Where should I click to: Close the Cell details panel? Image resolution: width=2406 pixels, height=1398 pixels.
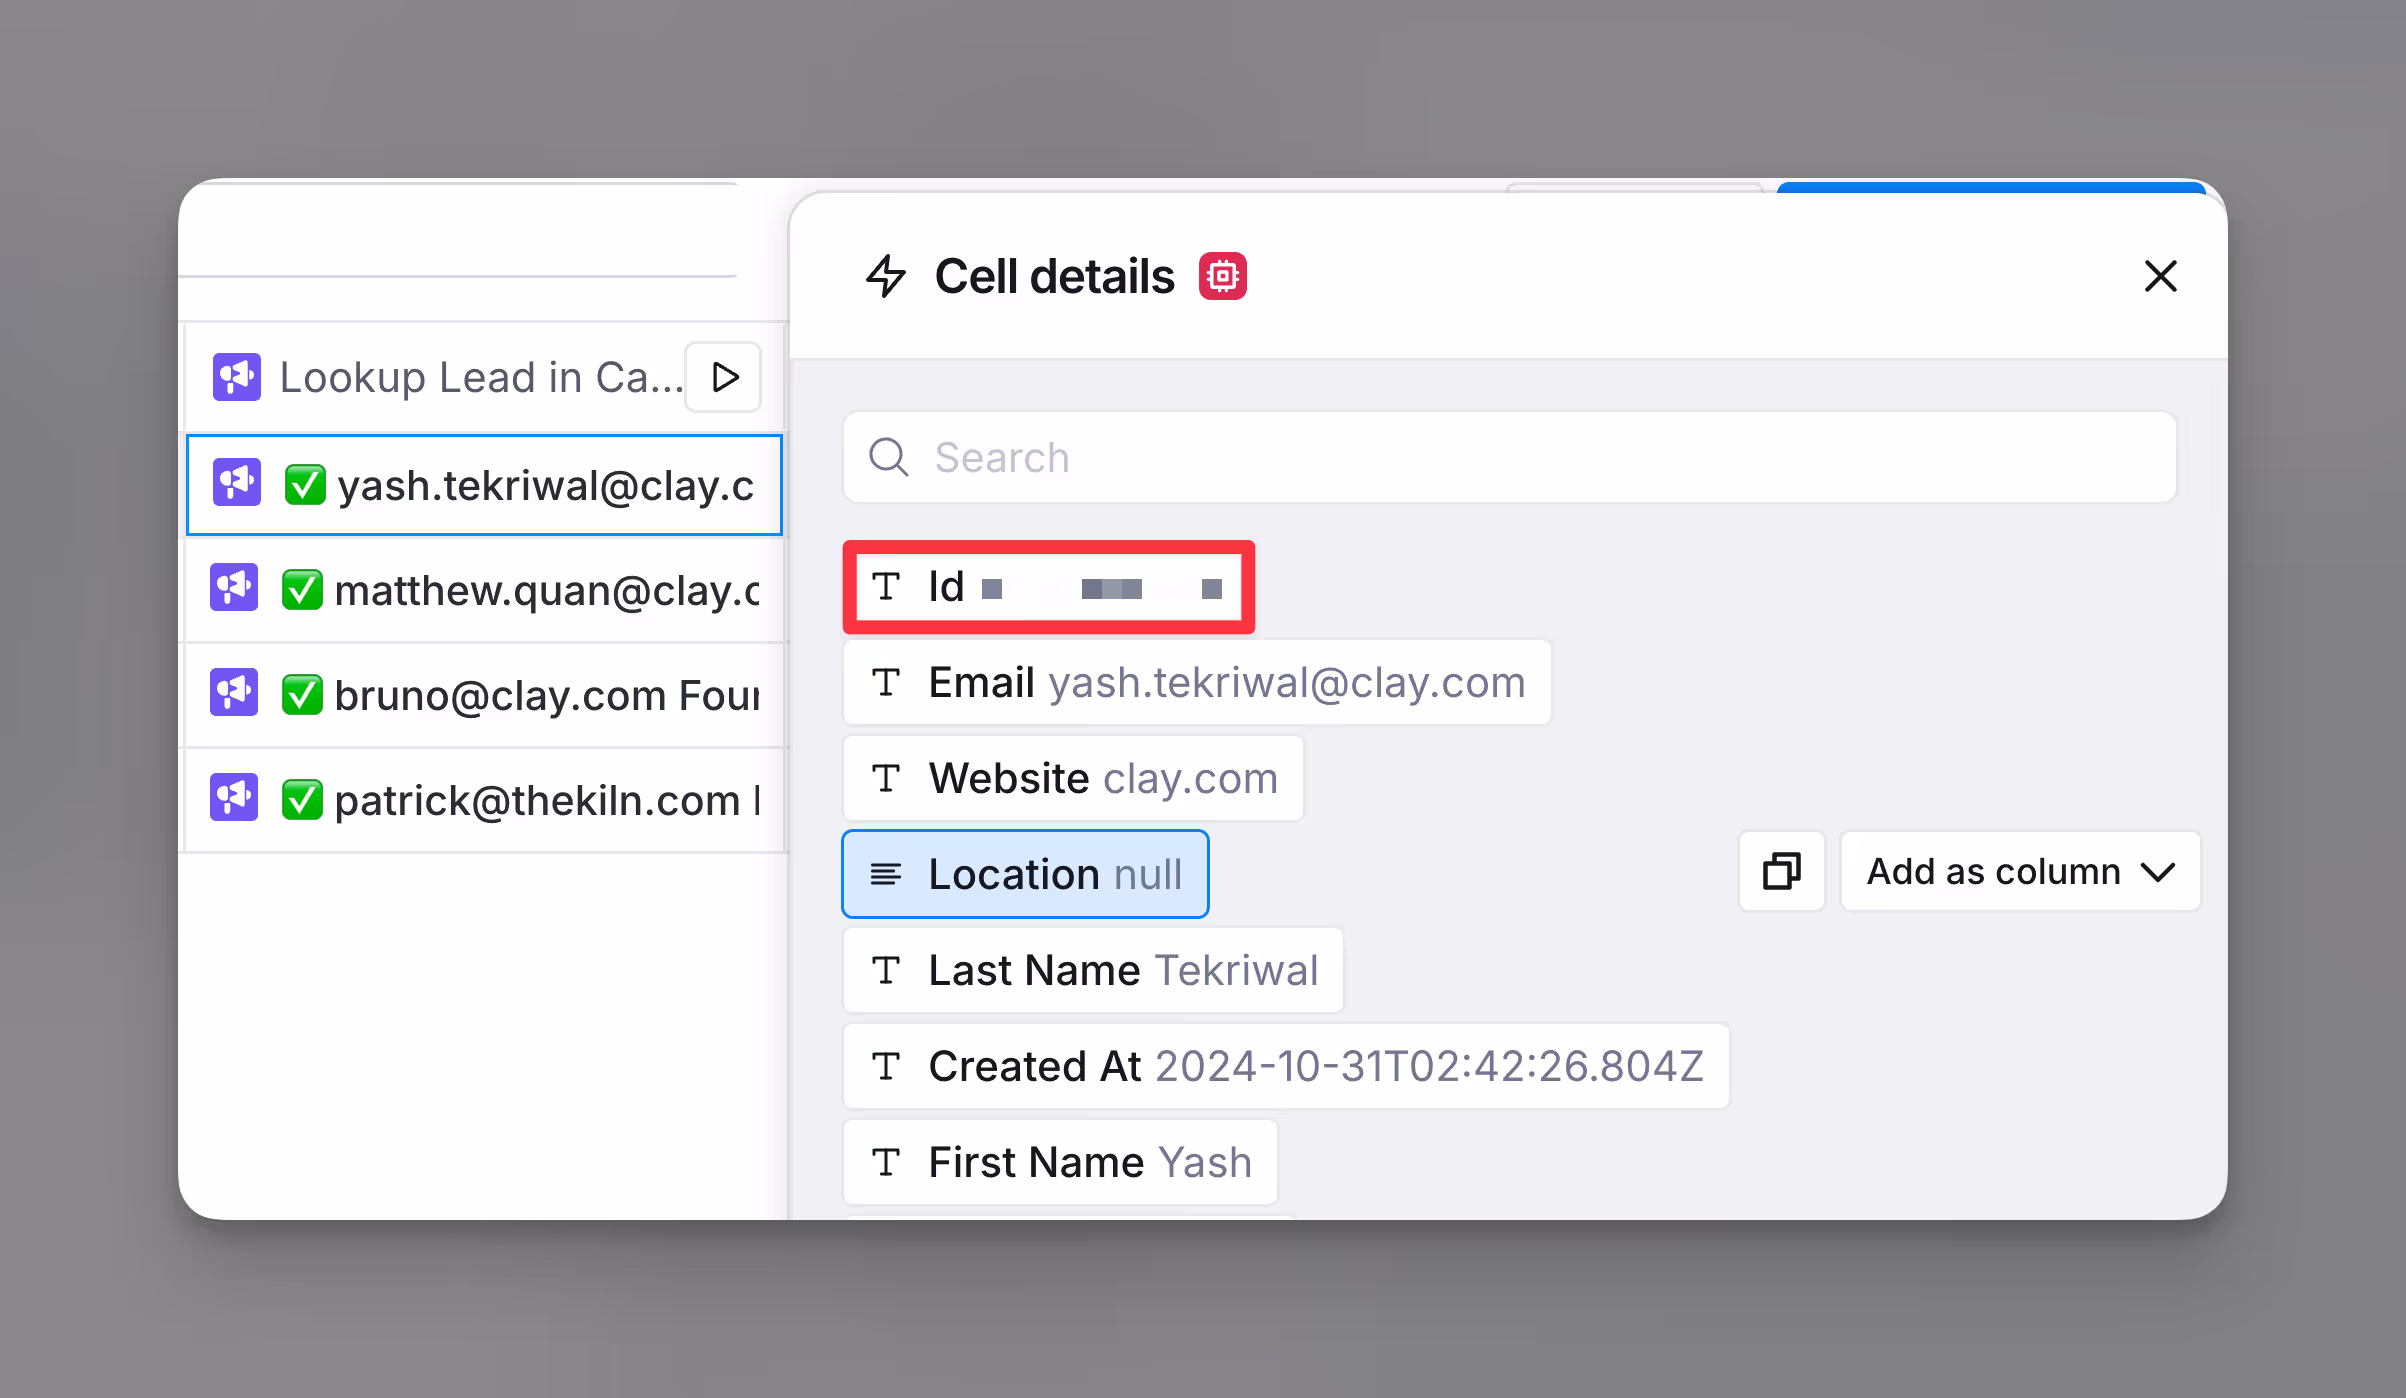click(2160, 276)
